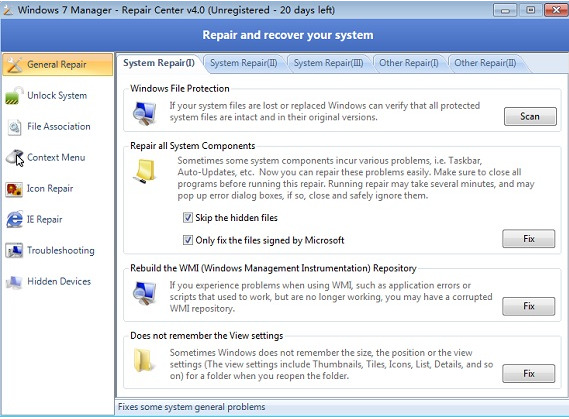The image size is (569, 419).
Task: Scan Windows File Protection
Action: 530,116
